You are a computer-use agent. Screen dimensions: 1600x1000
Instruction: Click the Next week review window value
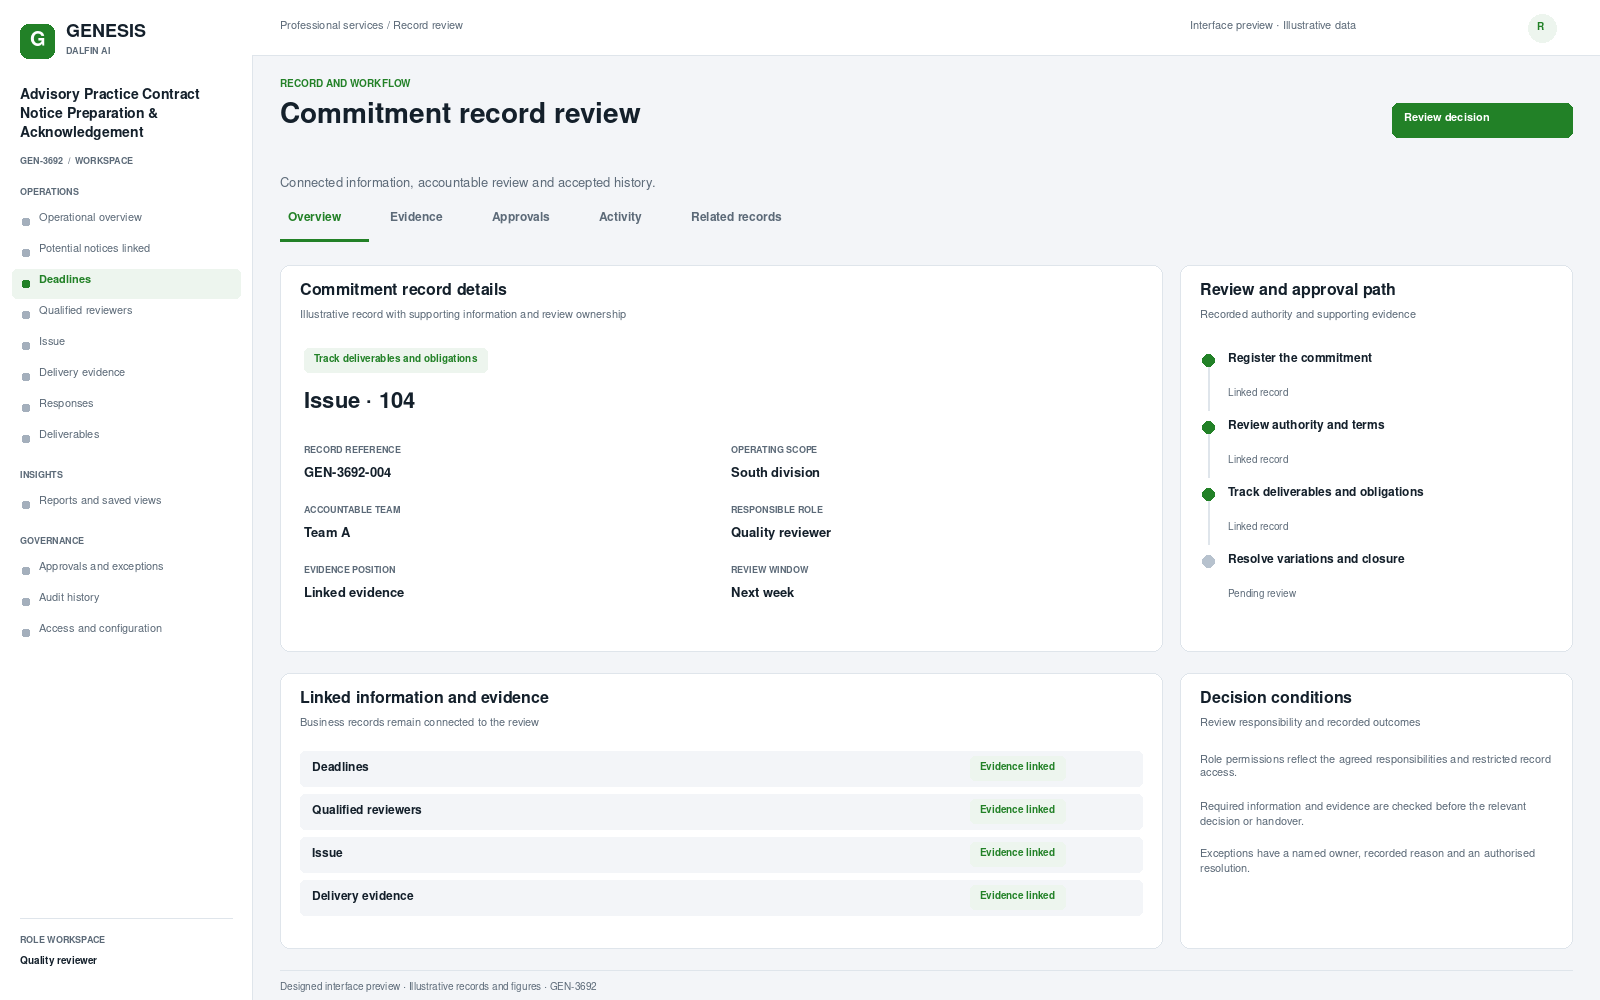[762, 593]
